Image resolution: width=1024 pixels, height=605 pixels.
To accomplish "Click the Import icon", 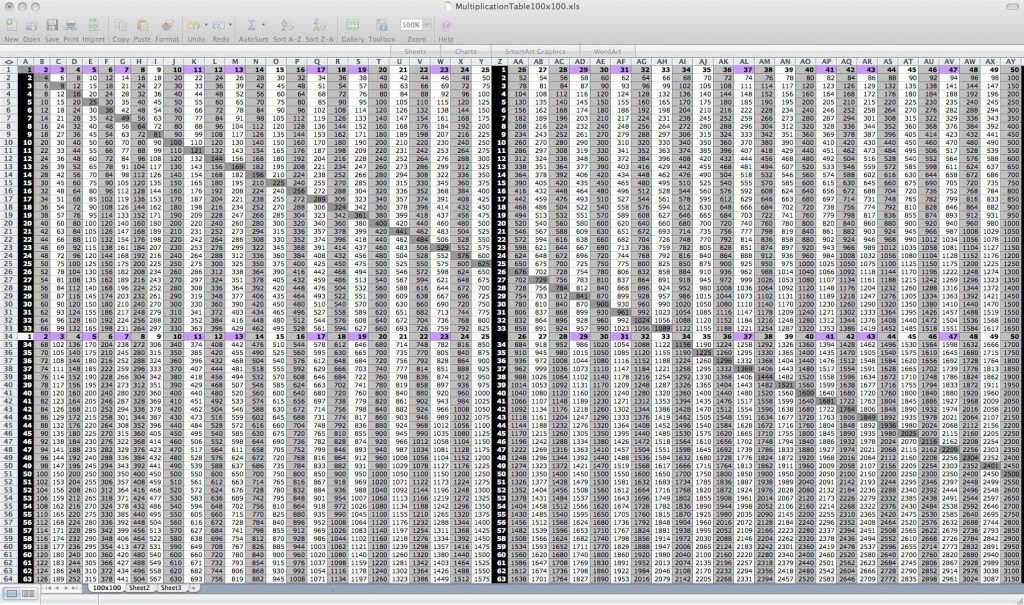I will [x=93, y=25].
